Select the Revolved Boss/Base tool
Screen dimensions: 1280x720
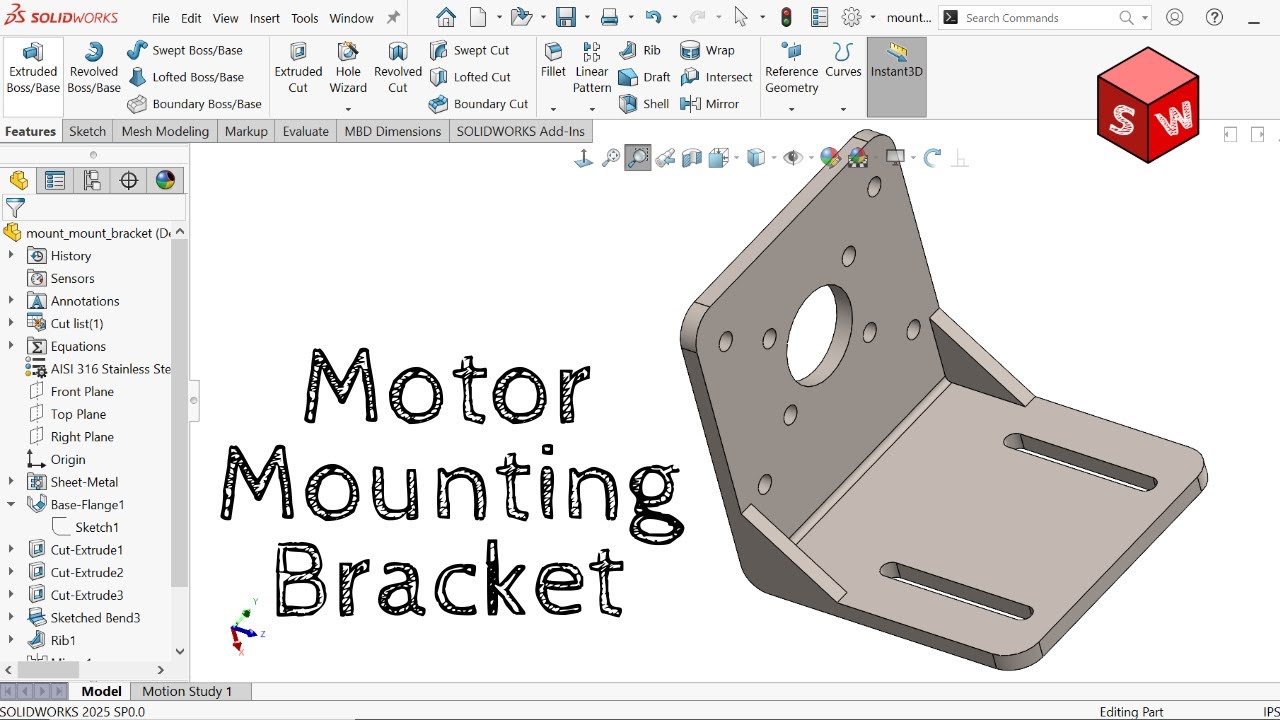tap(94, 68)
